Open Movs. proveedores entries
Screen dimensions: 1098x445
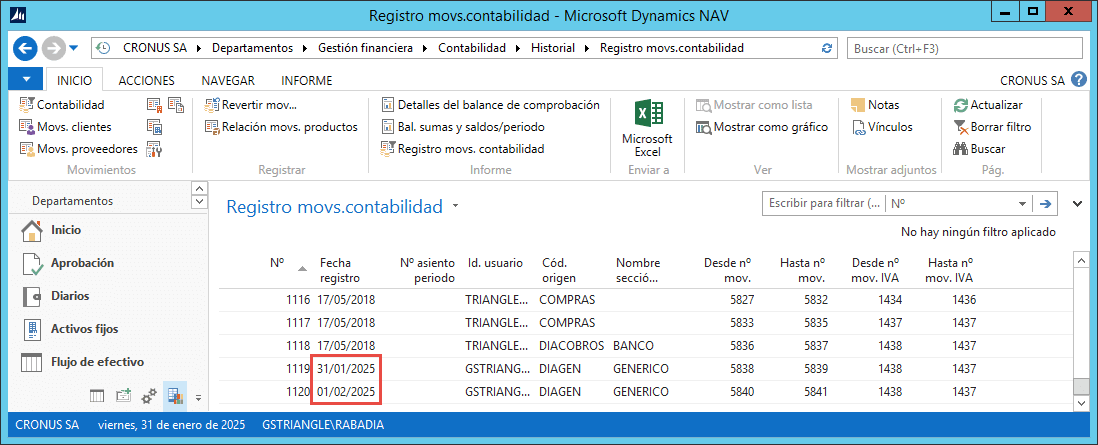78,149
